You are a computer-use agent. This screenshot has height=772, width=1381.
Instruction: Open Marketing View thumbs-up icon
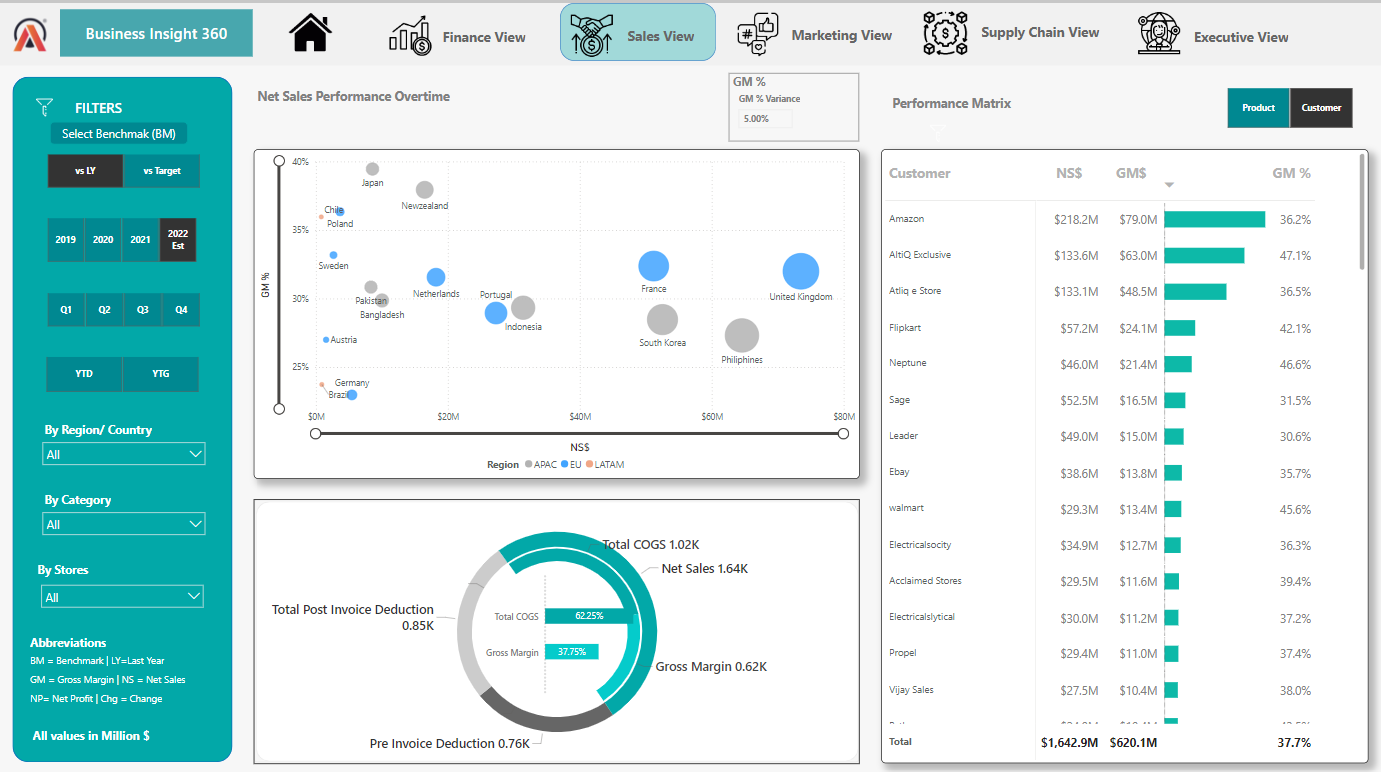tap(757, 34)
